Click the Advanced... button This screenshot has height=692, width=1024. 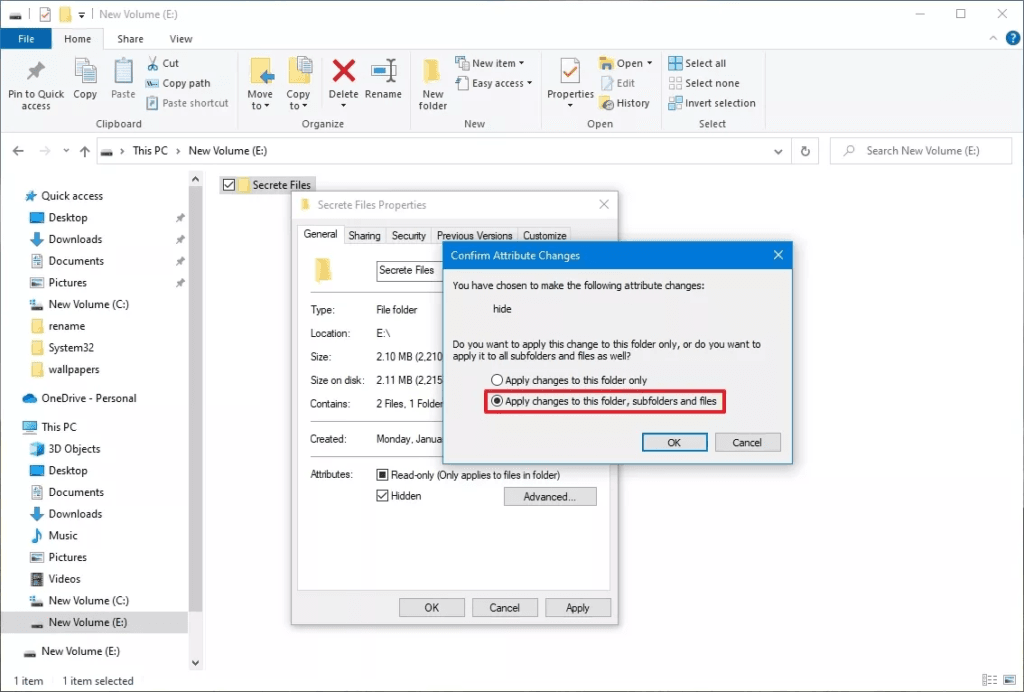point(550,497)
